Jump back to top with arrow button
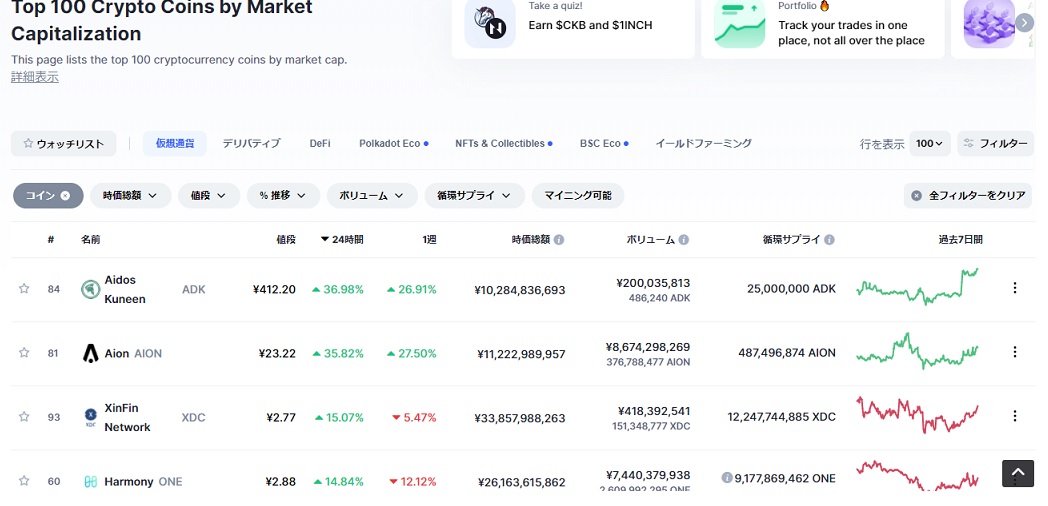The height and width of the screenshot is (506, 1048). [1018, 473]
